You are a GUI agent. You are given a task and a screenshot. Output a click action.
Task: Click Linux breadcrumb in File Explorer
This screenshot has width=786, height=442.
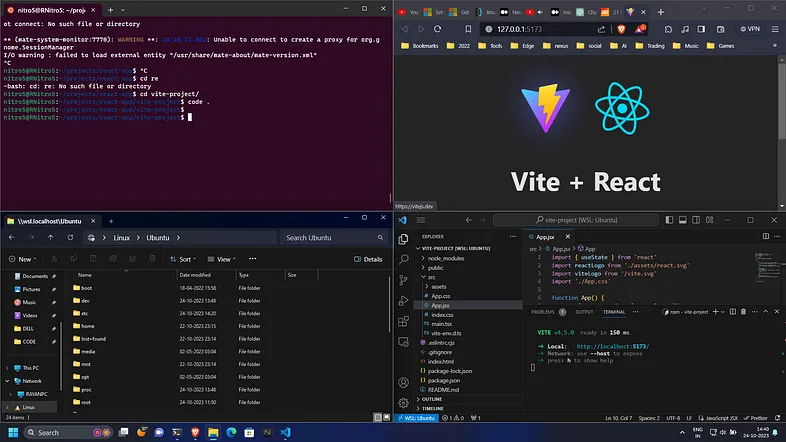coord(121,238)
